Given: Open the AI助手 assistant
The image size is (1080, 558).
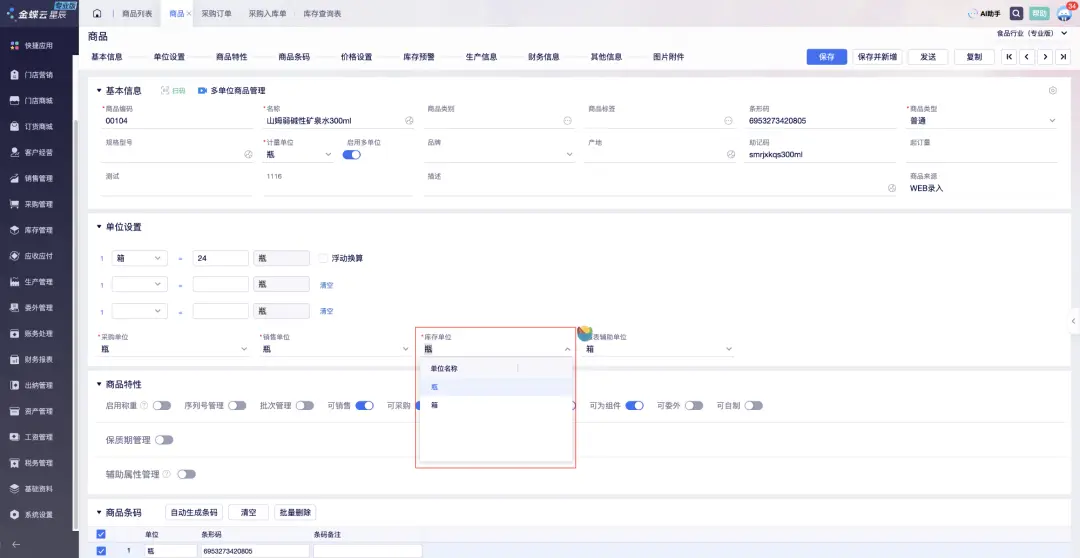Looking at the screenshot, I should (984, 14).
